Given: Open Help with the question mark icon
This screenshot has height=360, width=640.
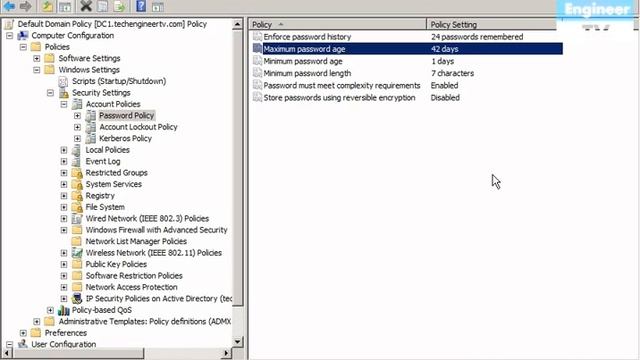Looking at the screenshot, I should tap(141, 6).
